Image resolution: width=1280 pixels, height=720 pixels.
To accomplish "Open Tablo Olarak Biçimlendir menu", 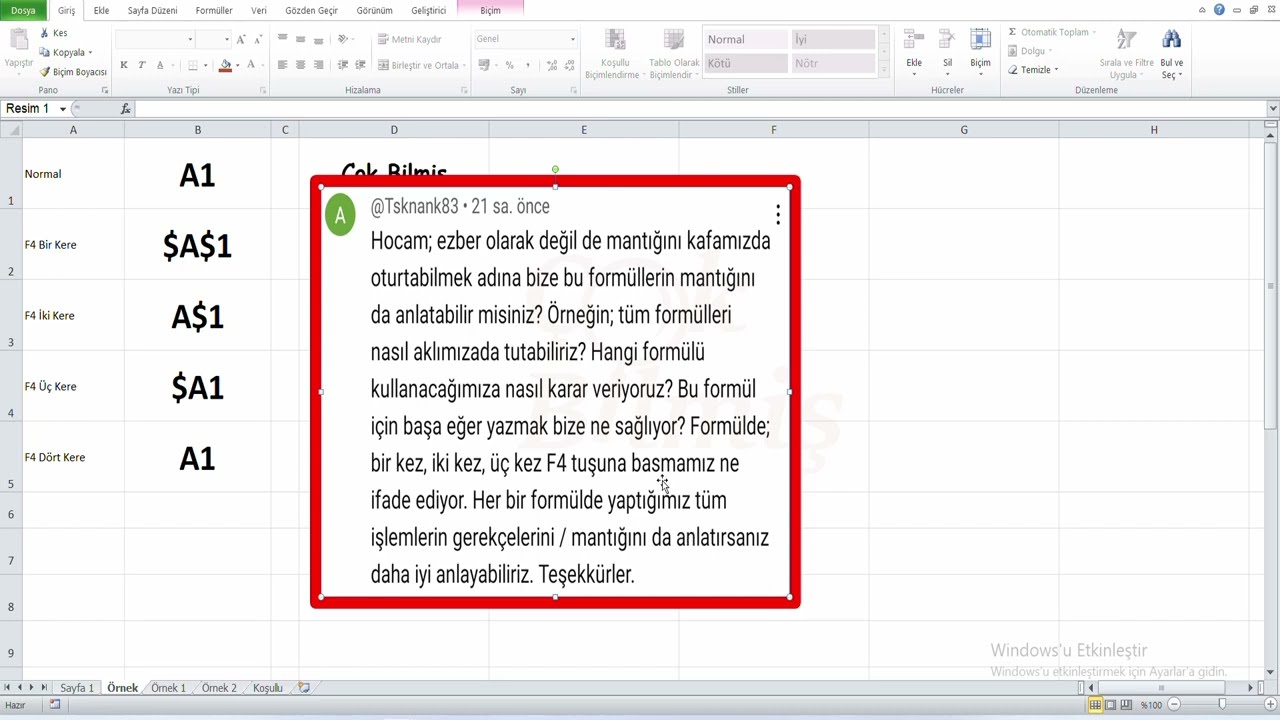I will click(673, 54).
